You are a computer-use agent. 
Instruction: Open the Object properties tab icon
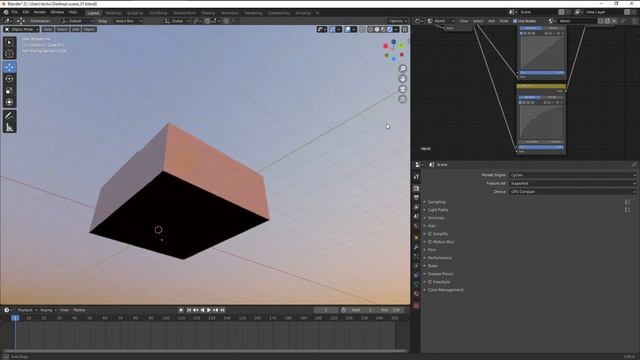416,237
